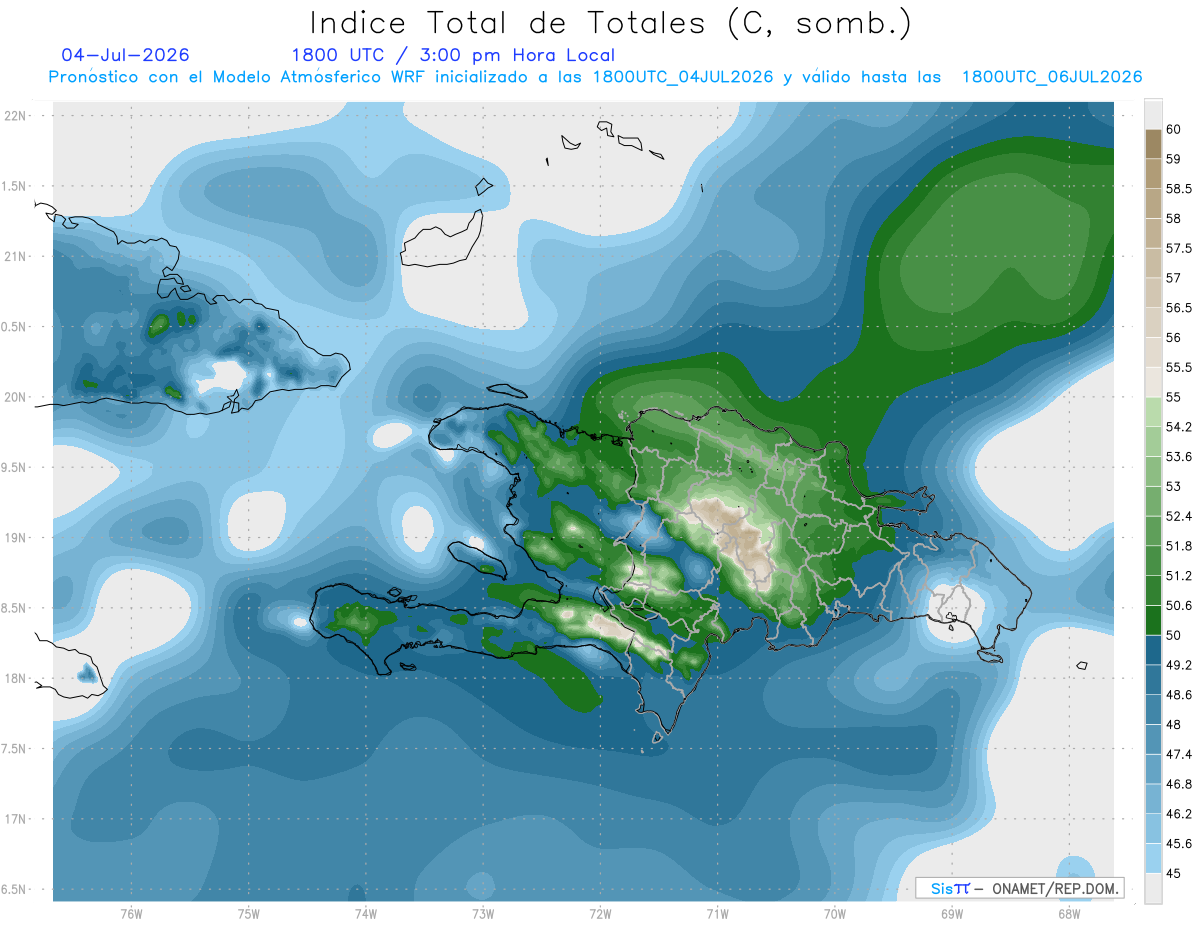This screenshot has height=927, width=1200.
Task: Click the dark green legend swatch between 50 and 50.6
Action: [1153, 621]
